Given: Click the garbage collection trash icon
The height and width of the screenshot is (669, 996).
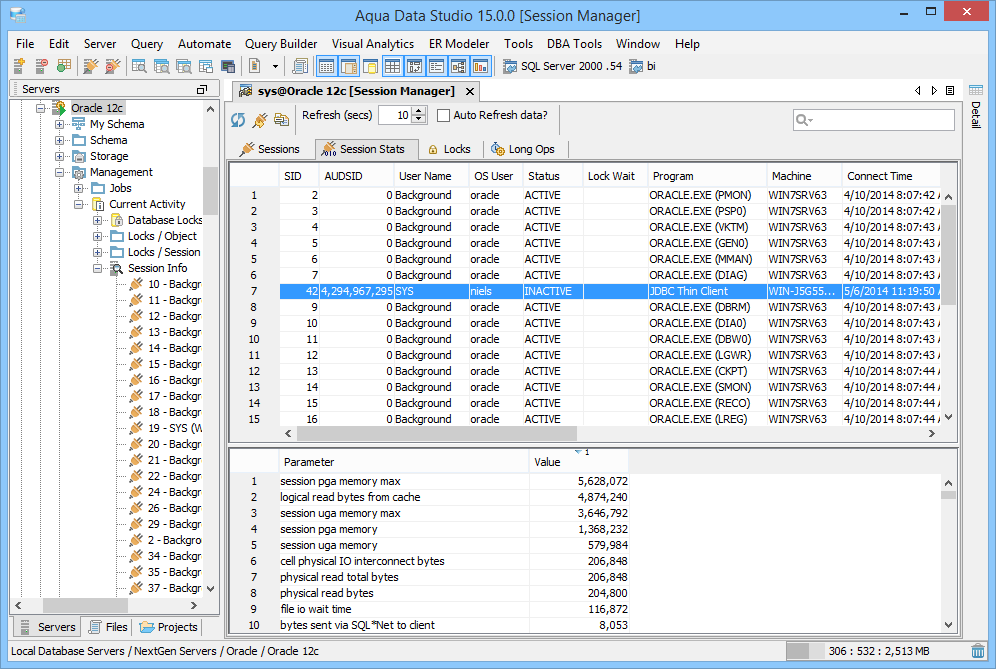Looking at the screenshot, I should (x=978, y=651).
